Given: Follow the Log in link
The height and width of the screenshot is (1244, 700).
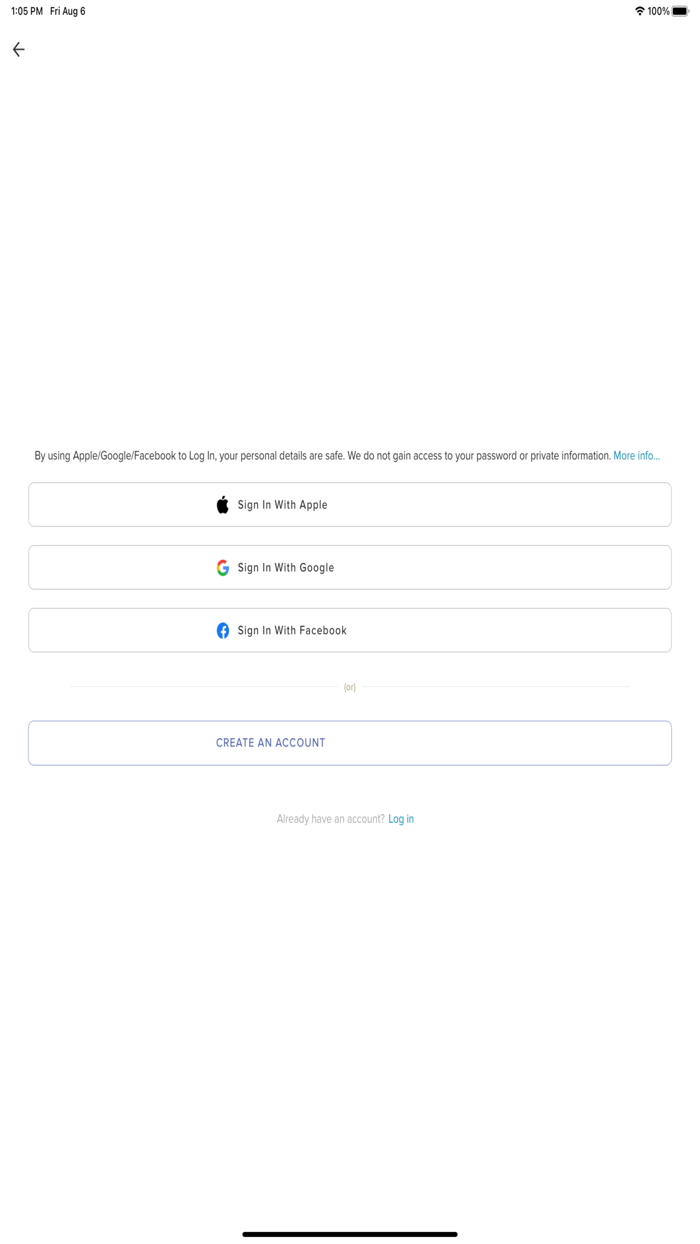Looking at the screenshot, I should [x=401, y=819].
